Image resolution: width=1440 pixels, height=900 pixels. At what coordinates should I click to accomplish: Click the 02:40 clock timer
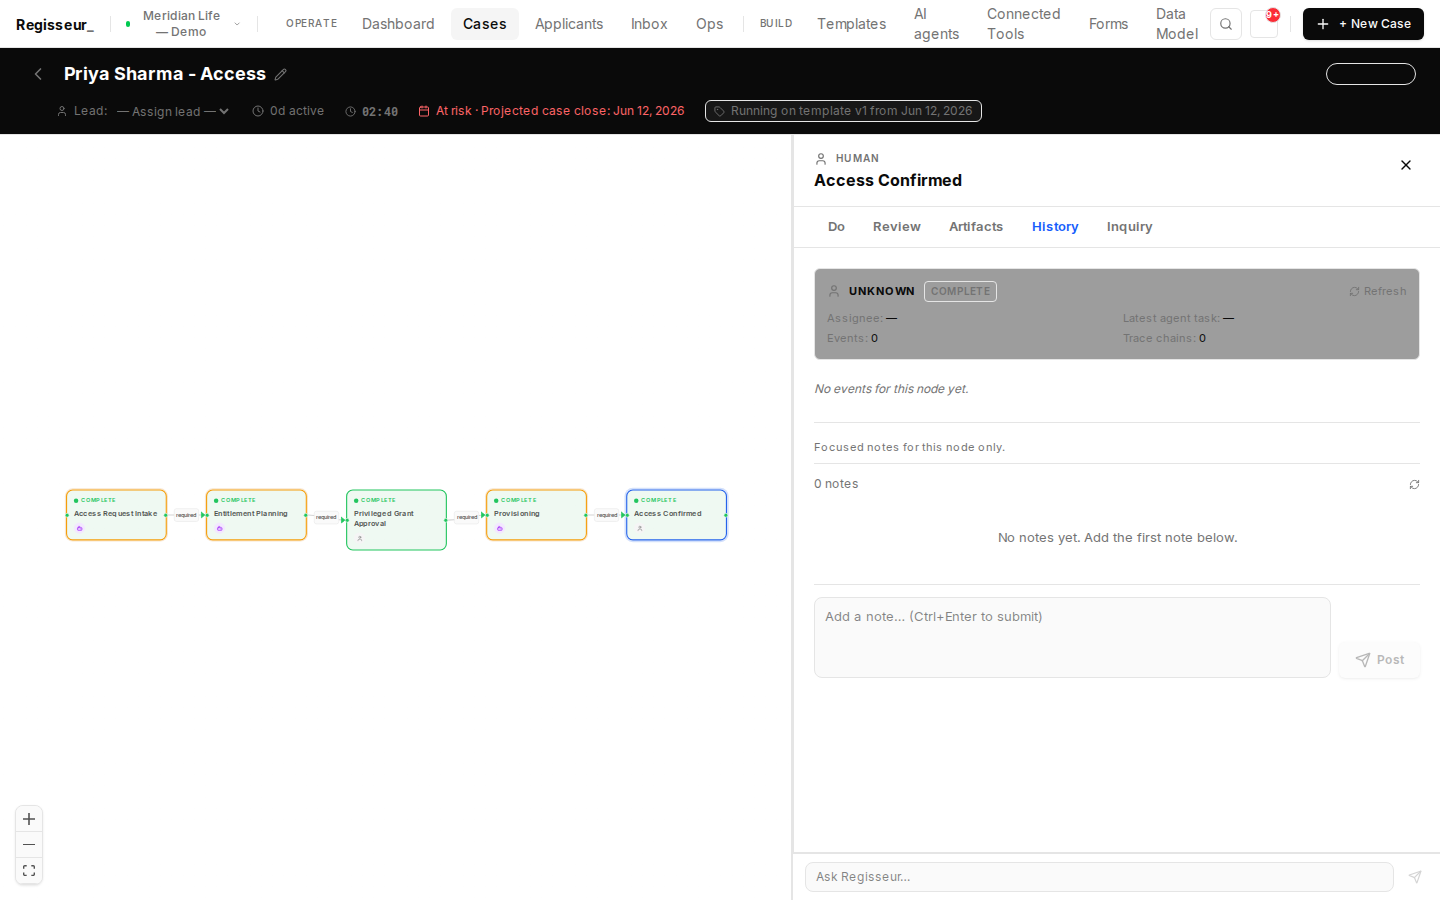(x=372, y=111)
